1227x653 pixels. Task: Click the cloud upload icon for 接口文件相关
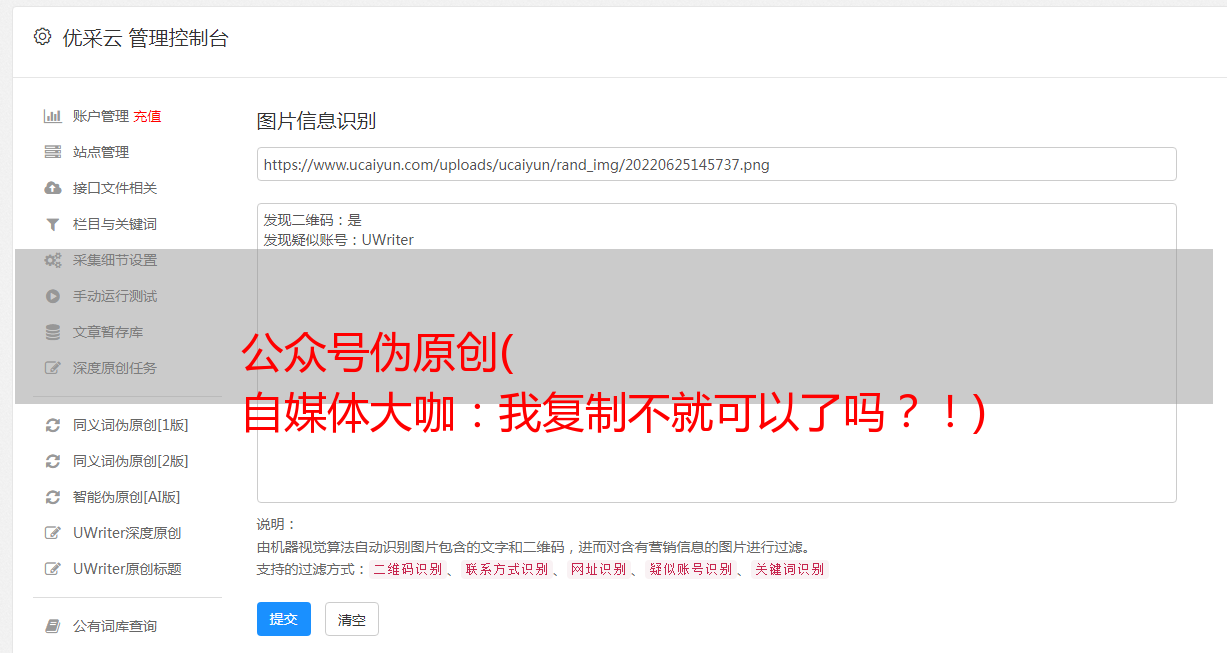[x=53, y=188]
